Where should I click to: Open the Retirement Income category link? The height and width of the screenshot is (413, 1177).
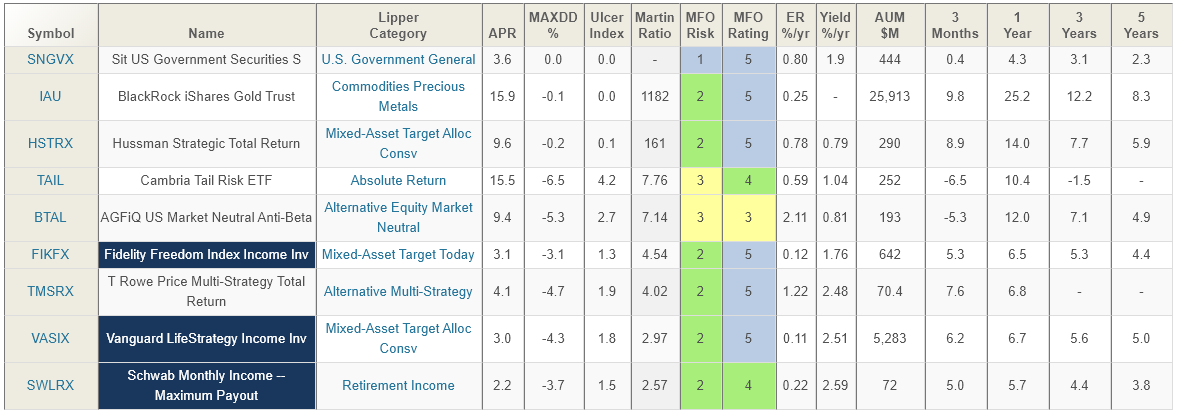pyautogui.click(x=399, y=385)
